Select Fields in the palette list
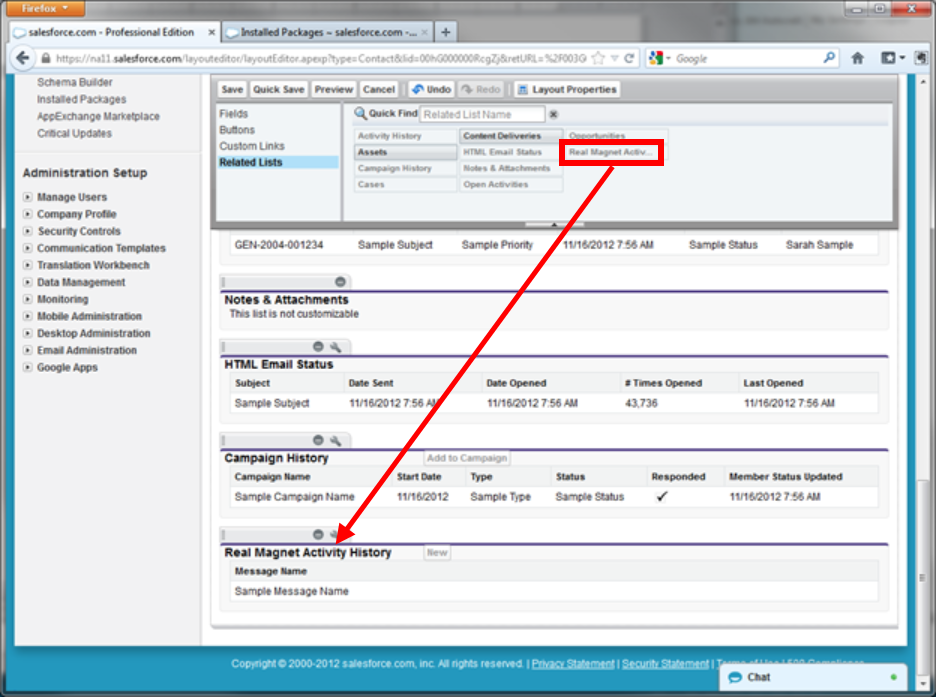Viewport: 936px width, 697px height. 233,113
